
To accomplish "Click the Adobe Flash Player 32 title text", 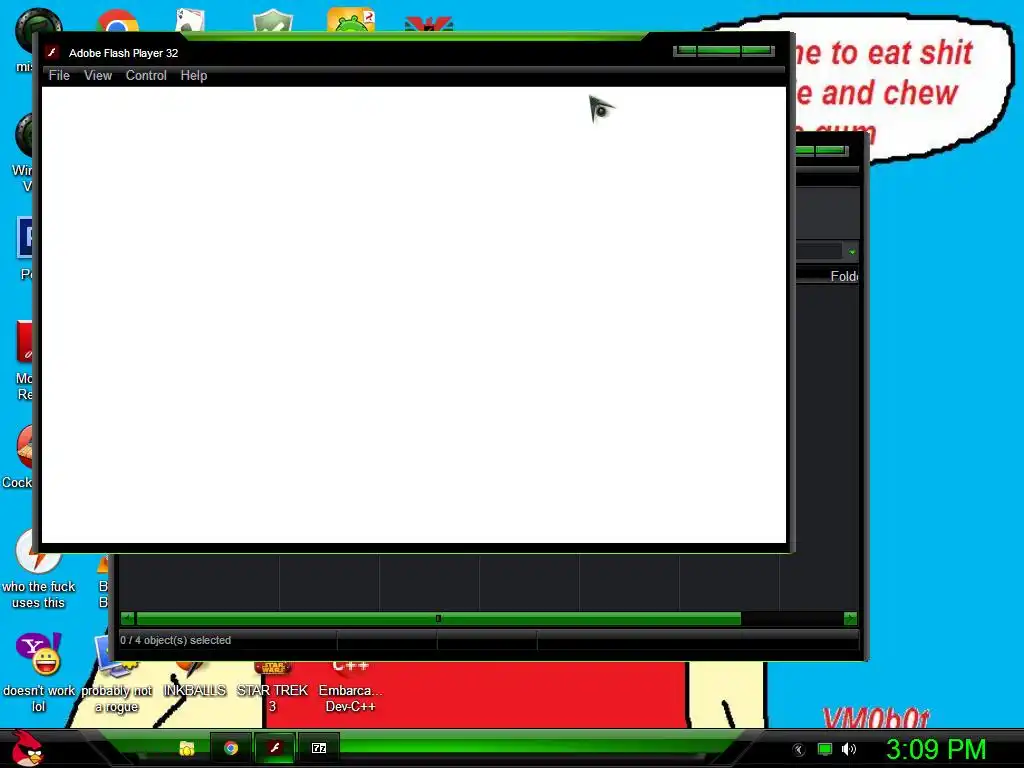I will (x=123, y=53).
